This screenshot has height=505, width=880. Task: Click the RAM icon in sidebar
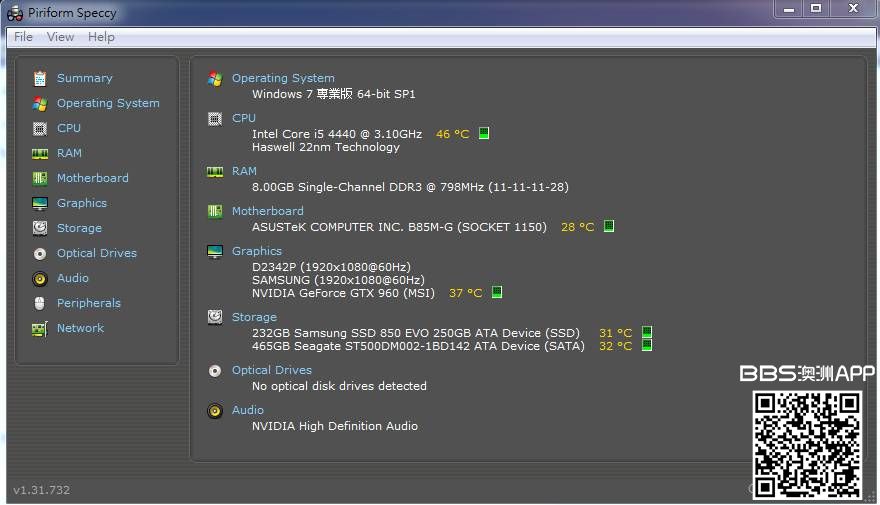[40, 153]
